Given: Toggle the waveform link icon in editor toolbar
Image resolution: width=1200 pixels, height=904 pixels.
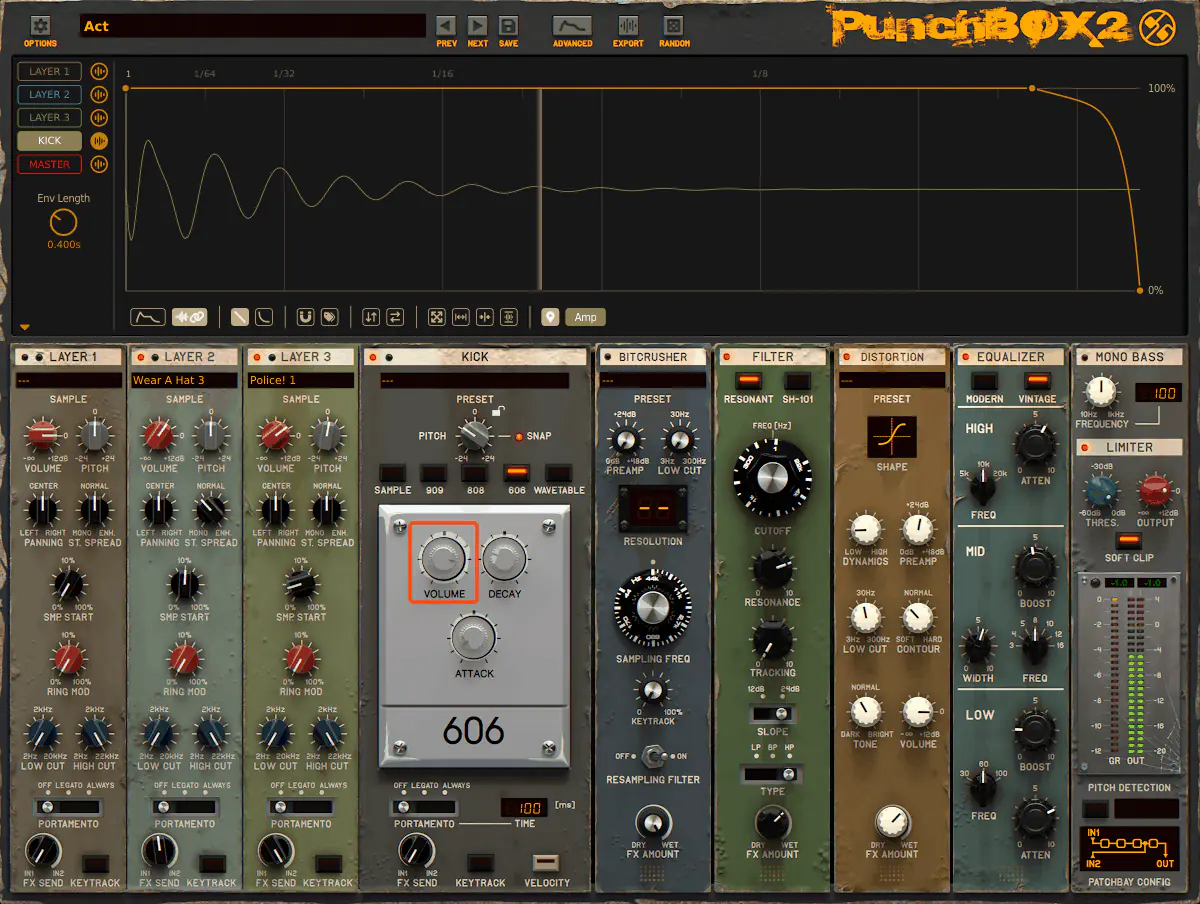Looking at the screenshot, I should pyautogui.click(x=189, y=317).
